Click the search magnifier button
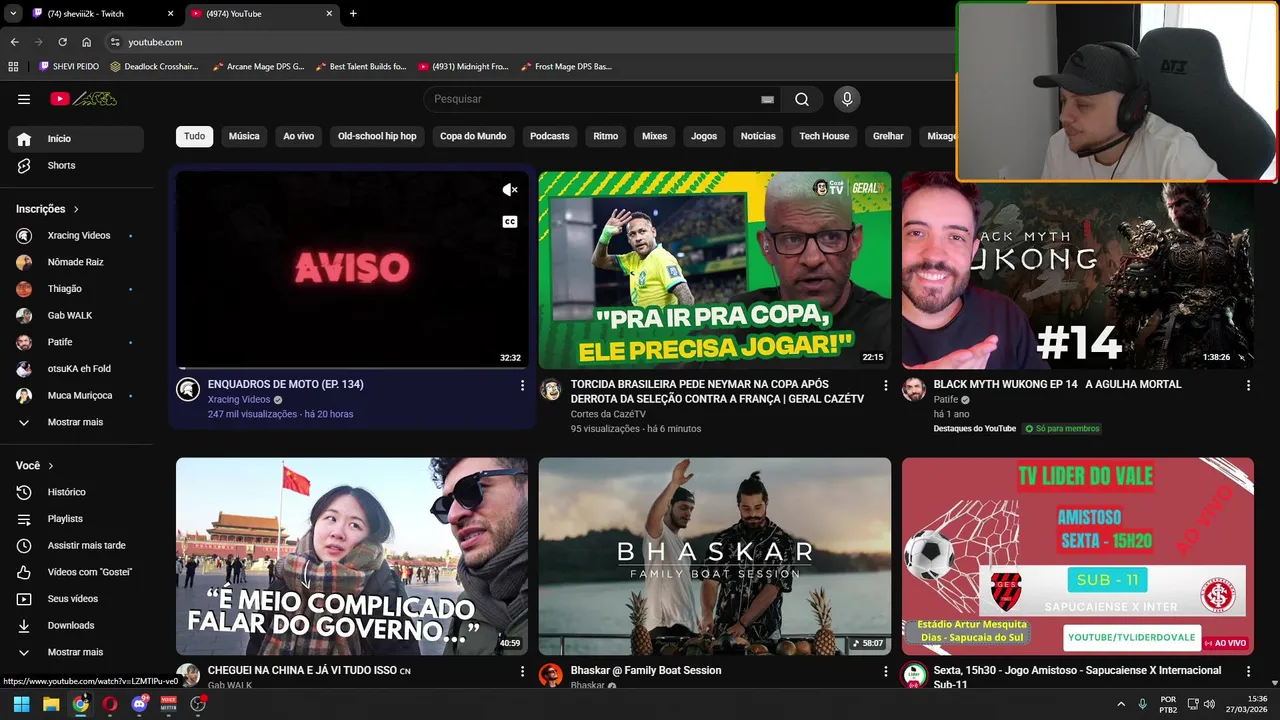 (802, 99)
